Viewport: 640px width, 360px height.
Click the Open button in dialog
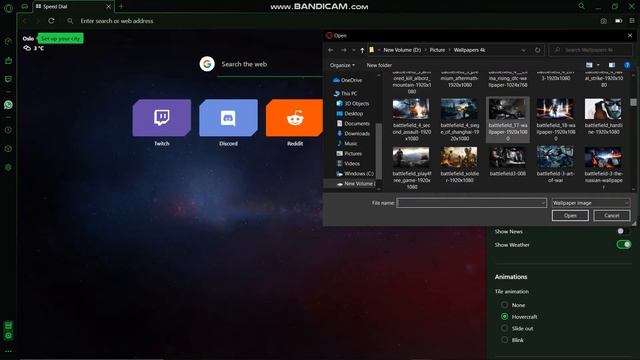click(570, 216)
